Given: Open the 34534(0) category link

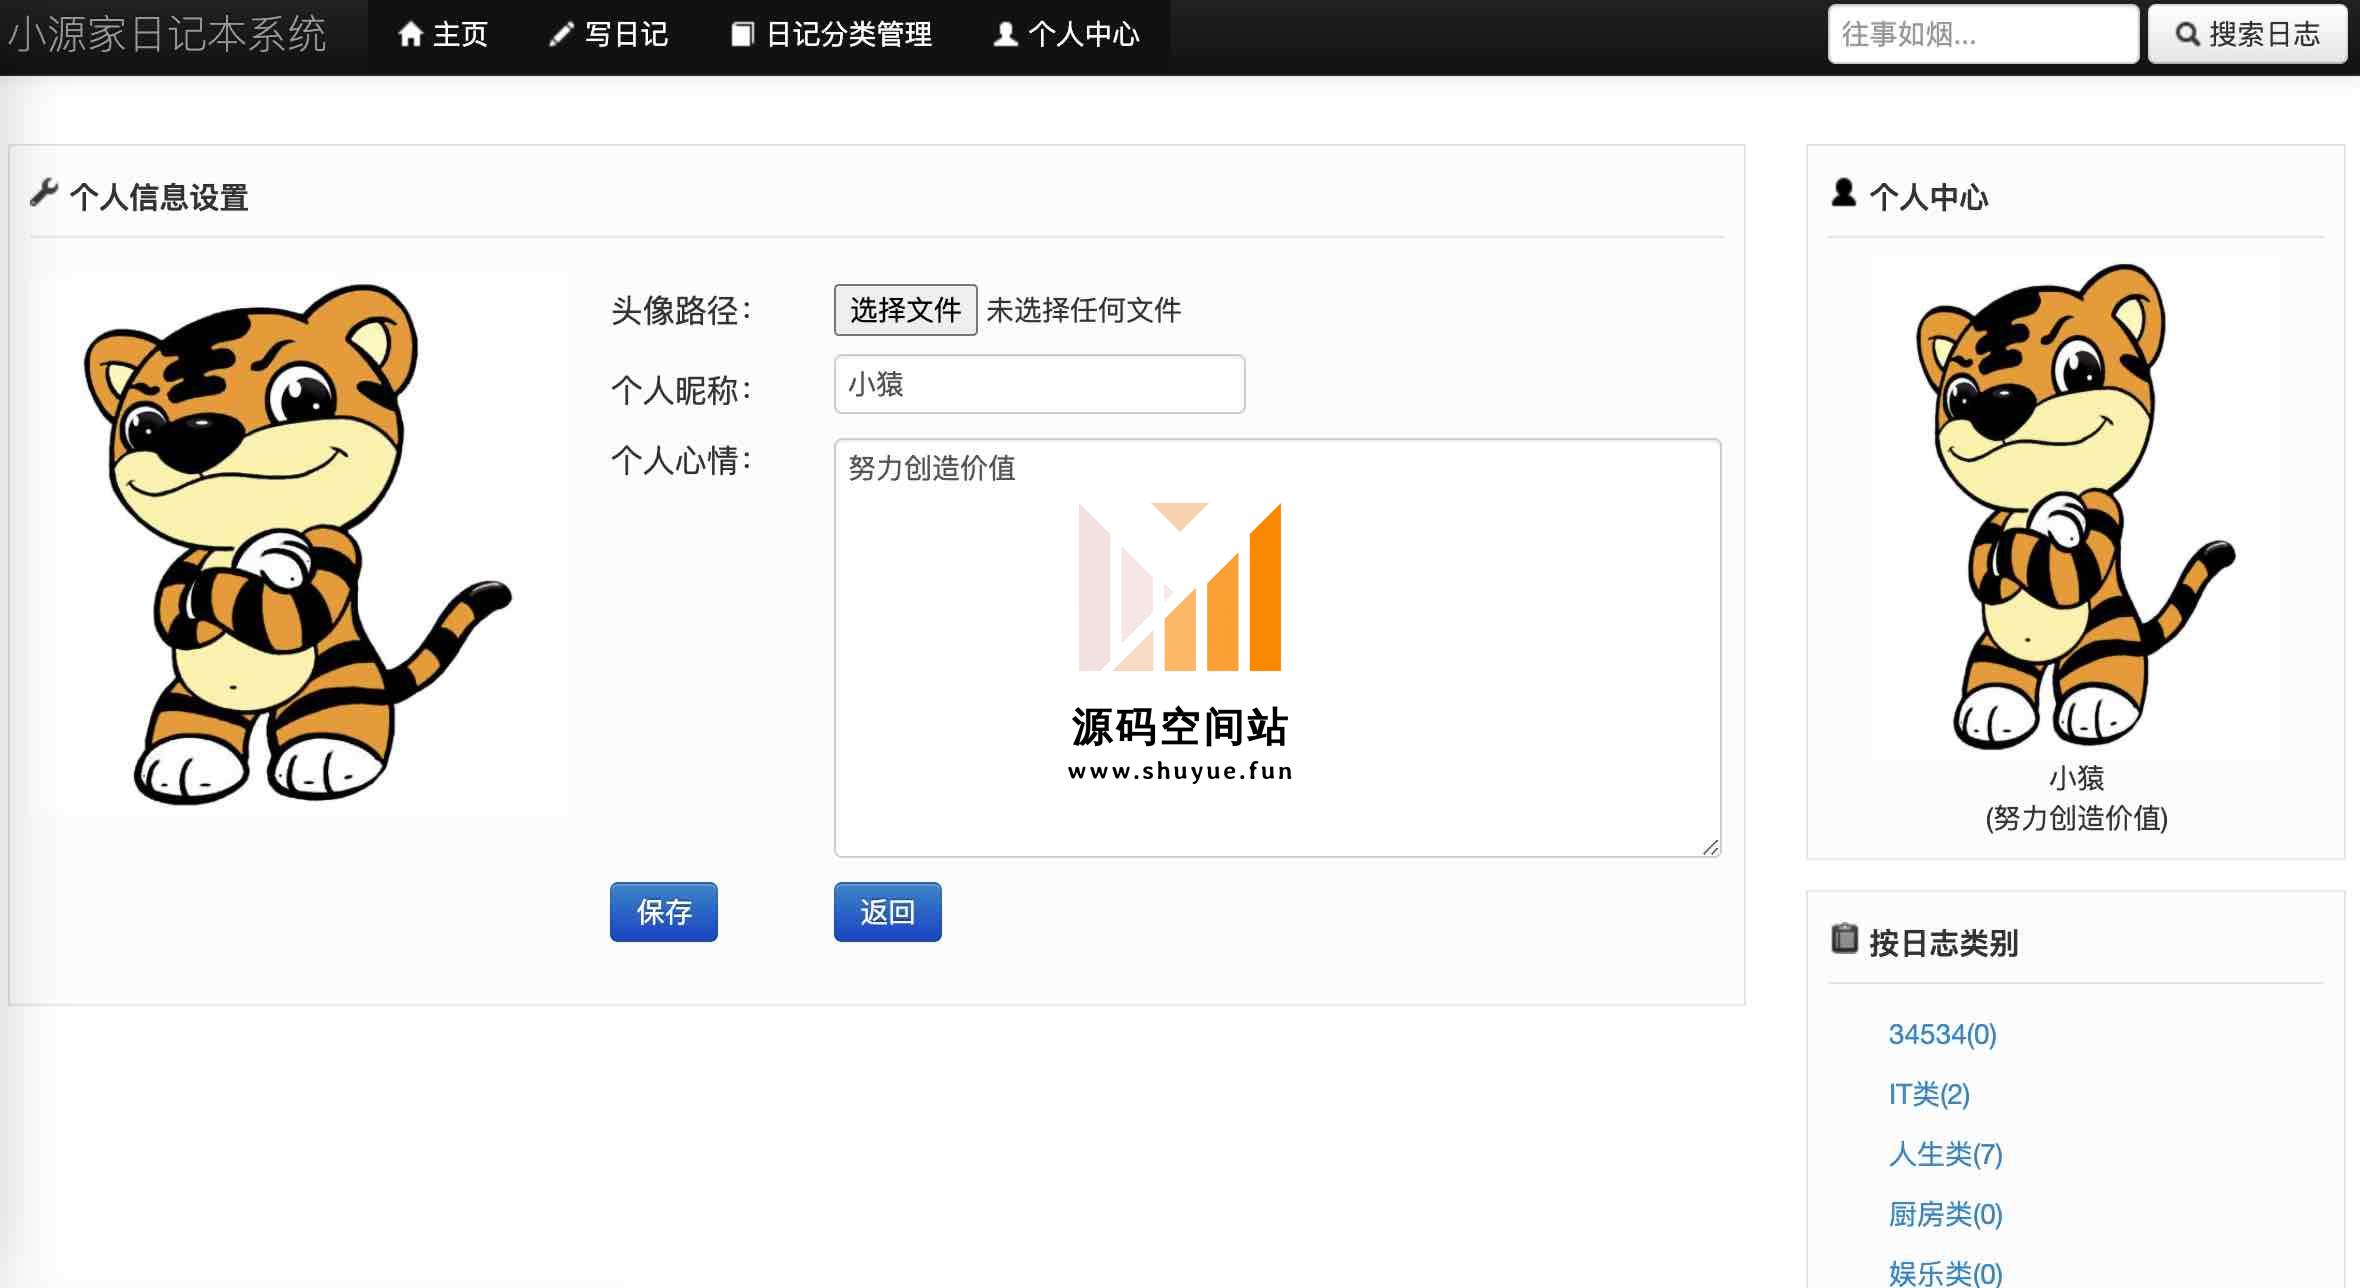Looking at the screenshot, I should point(1942,1034).
